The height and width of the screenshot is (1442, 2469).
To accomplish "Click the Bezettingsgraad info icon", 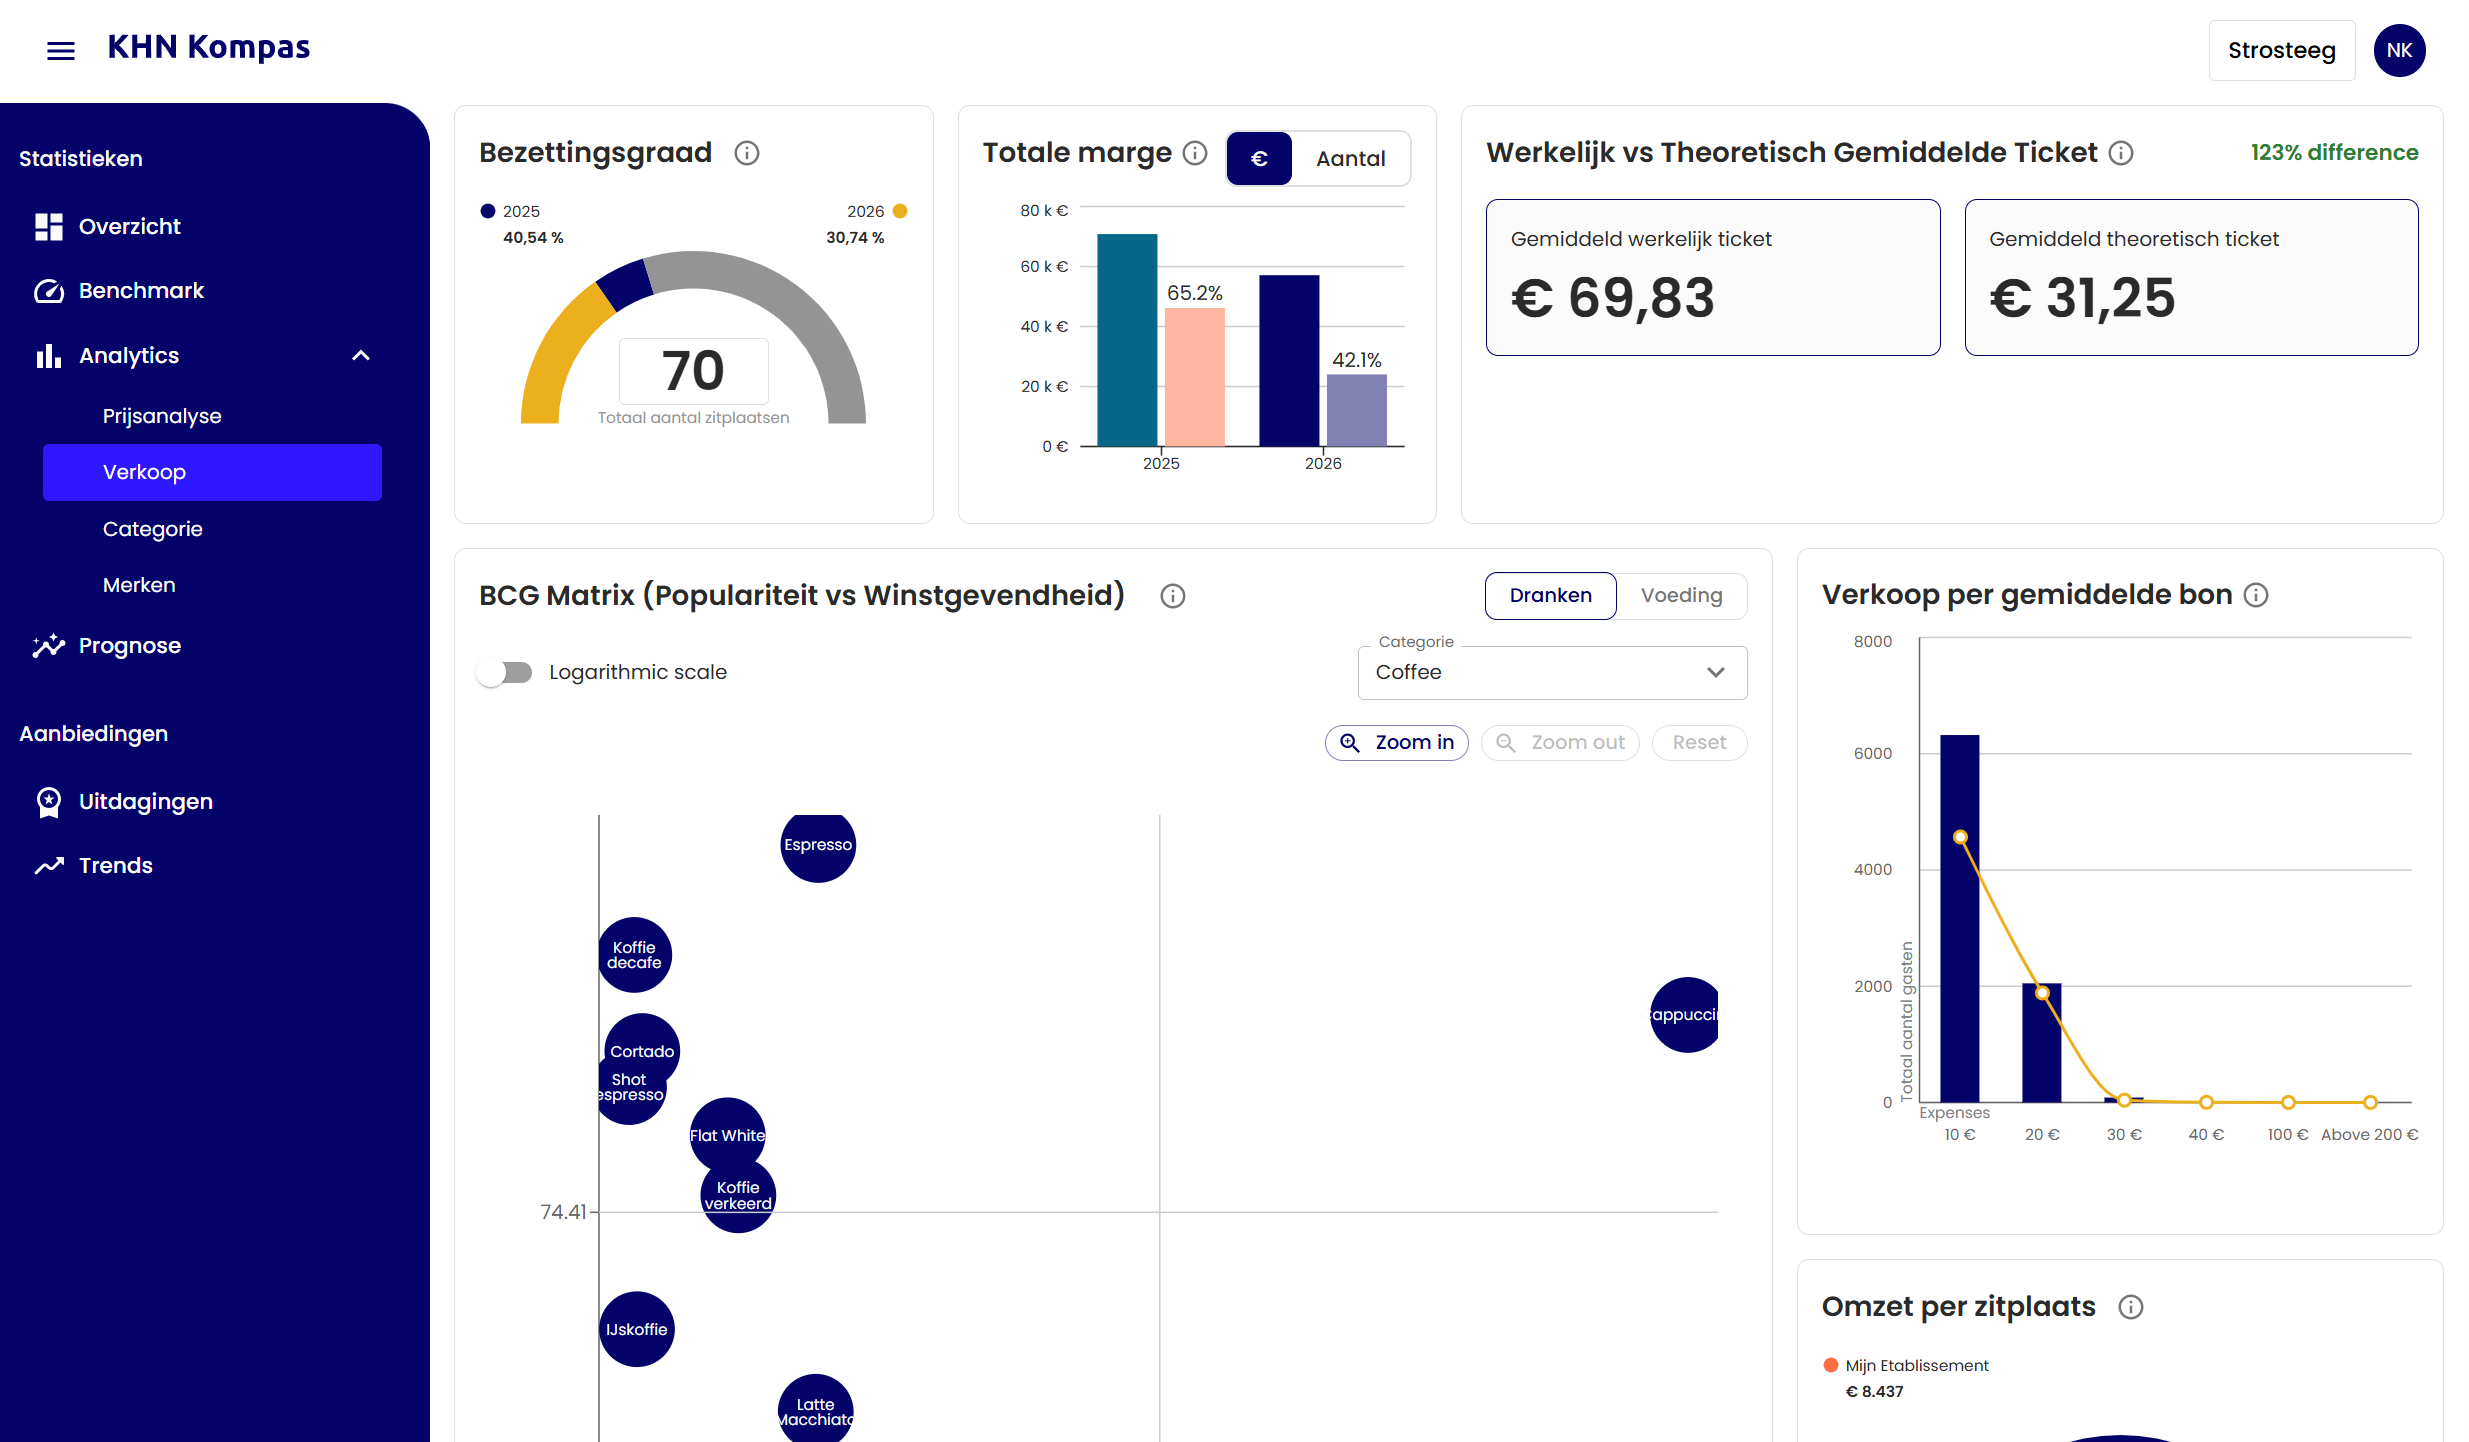I will [746, 153].
